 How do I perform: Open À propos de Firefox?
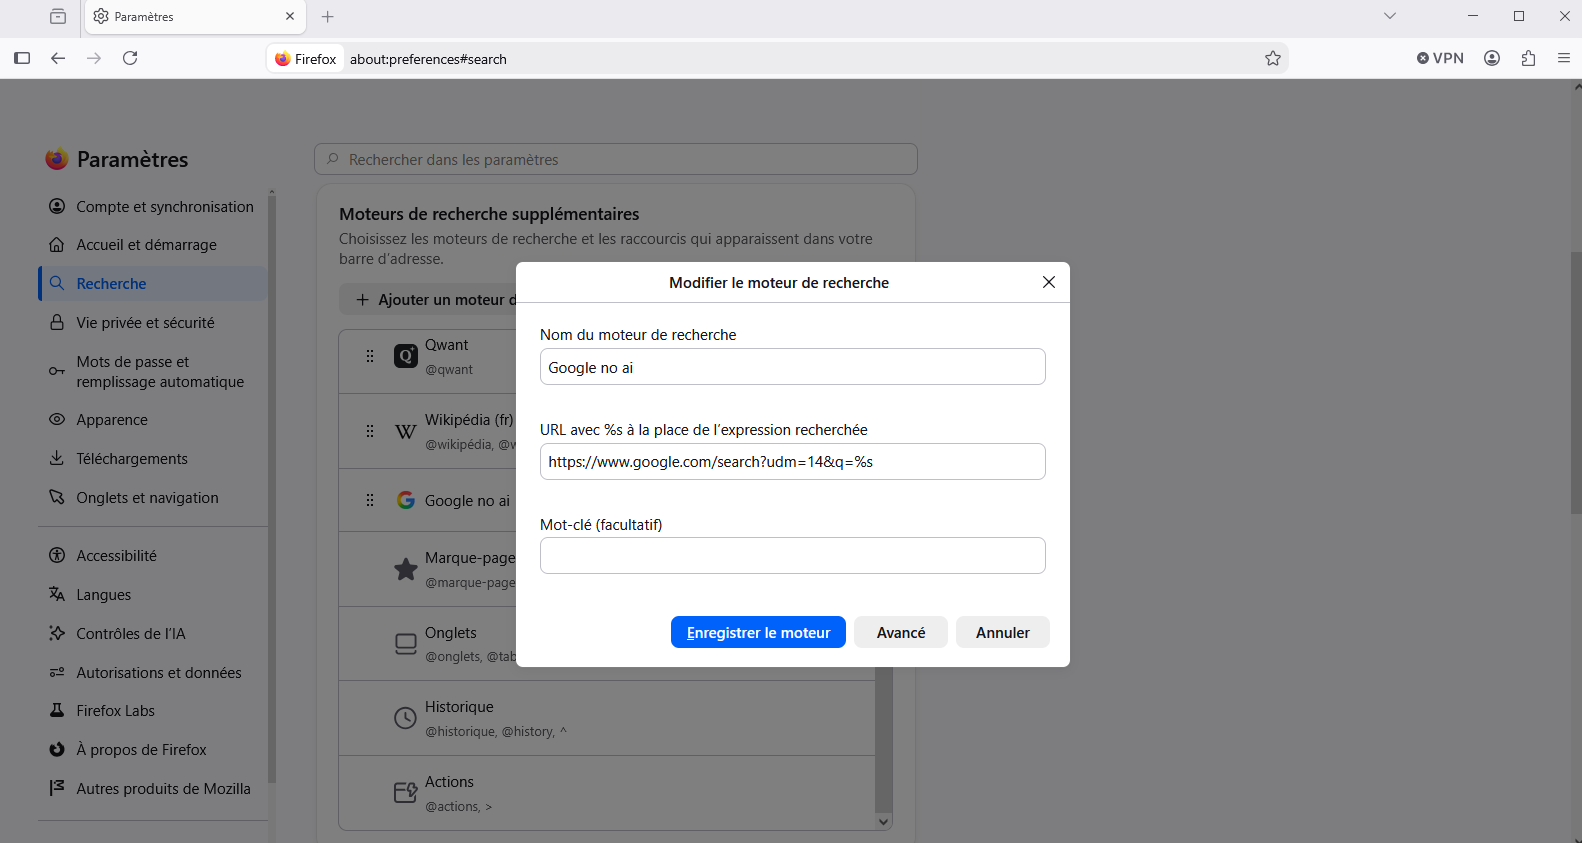tap(153, 750)
